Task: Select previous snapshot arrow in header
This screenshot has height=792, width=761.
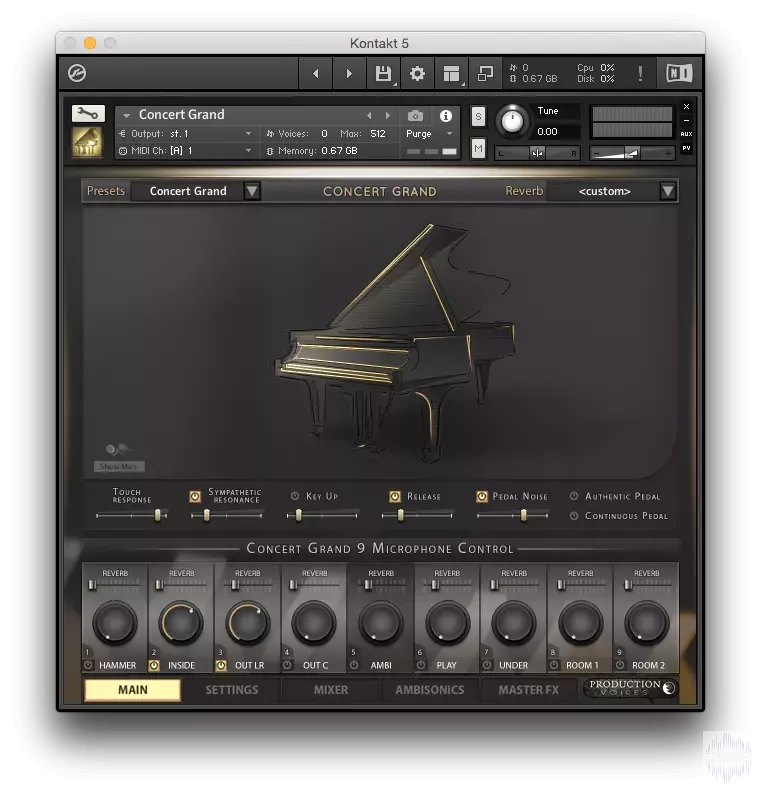Action: (x=369, y=116)
